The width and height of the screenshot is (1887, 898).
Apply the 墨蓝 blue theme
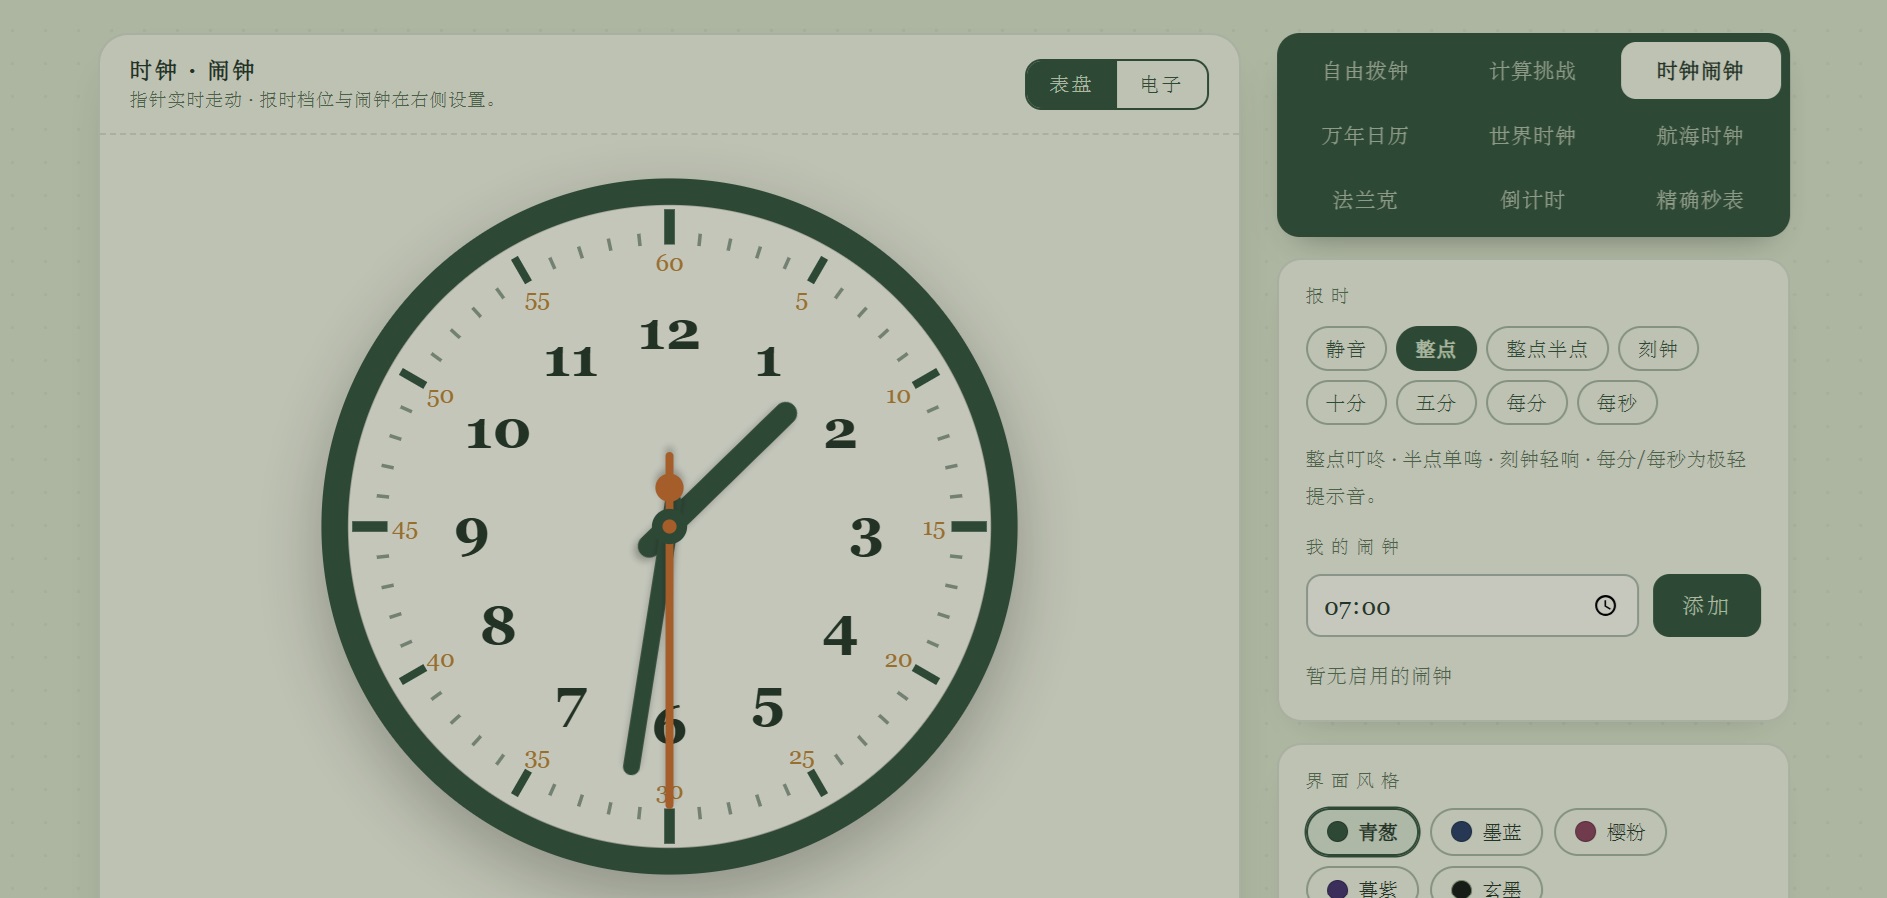tap(1486, 832)
